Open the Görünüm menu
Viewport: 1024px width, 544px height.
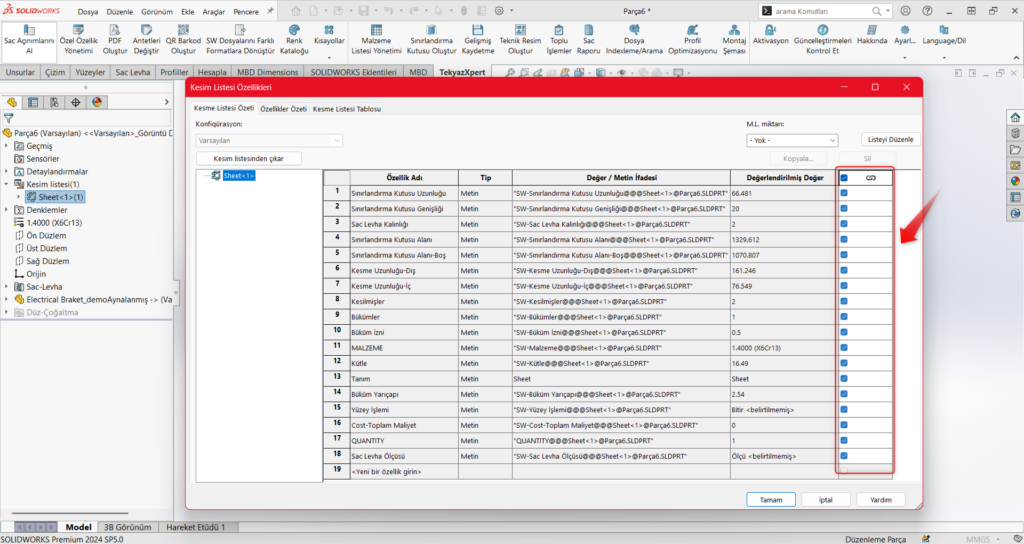click(158, 12)
